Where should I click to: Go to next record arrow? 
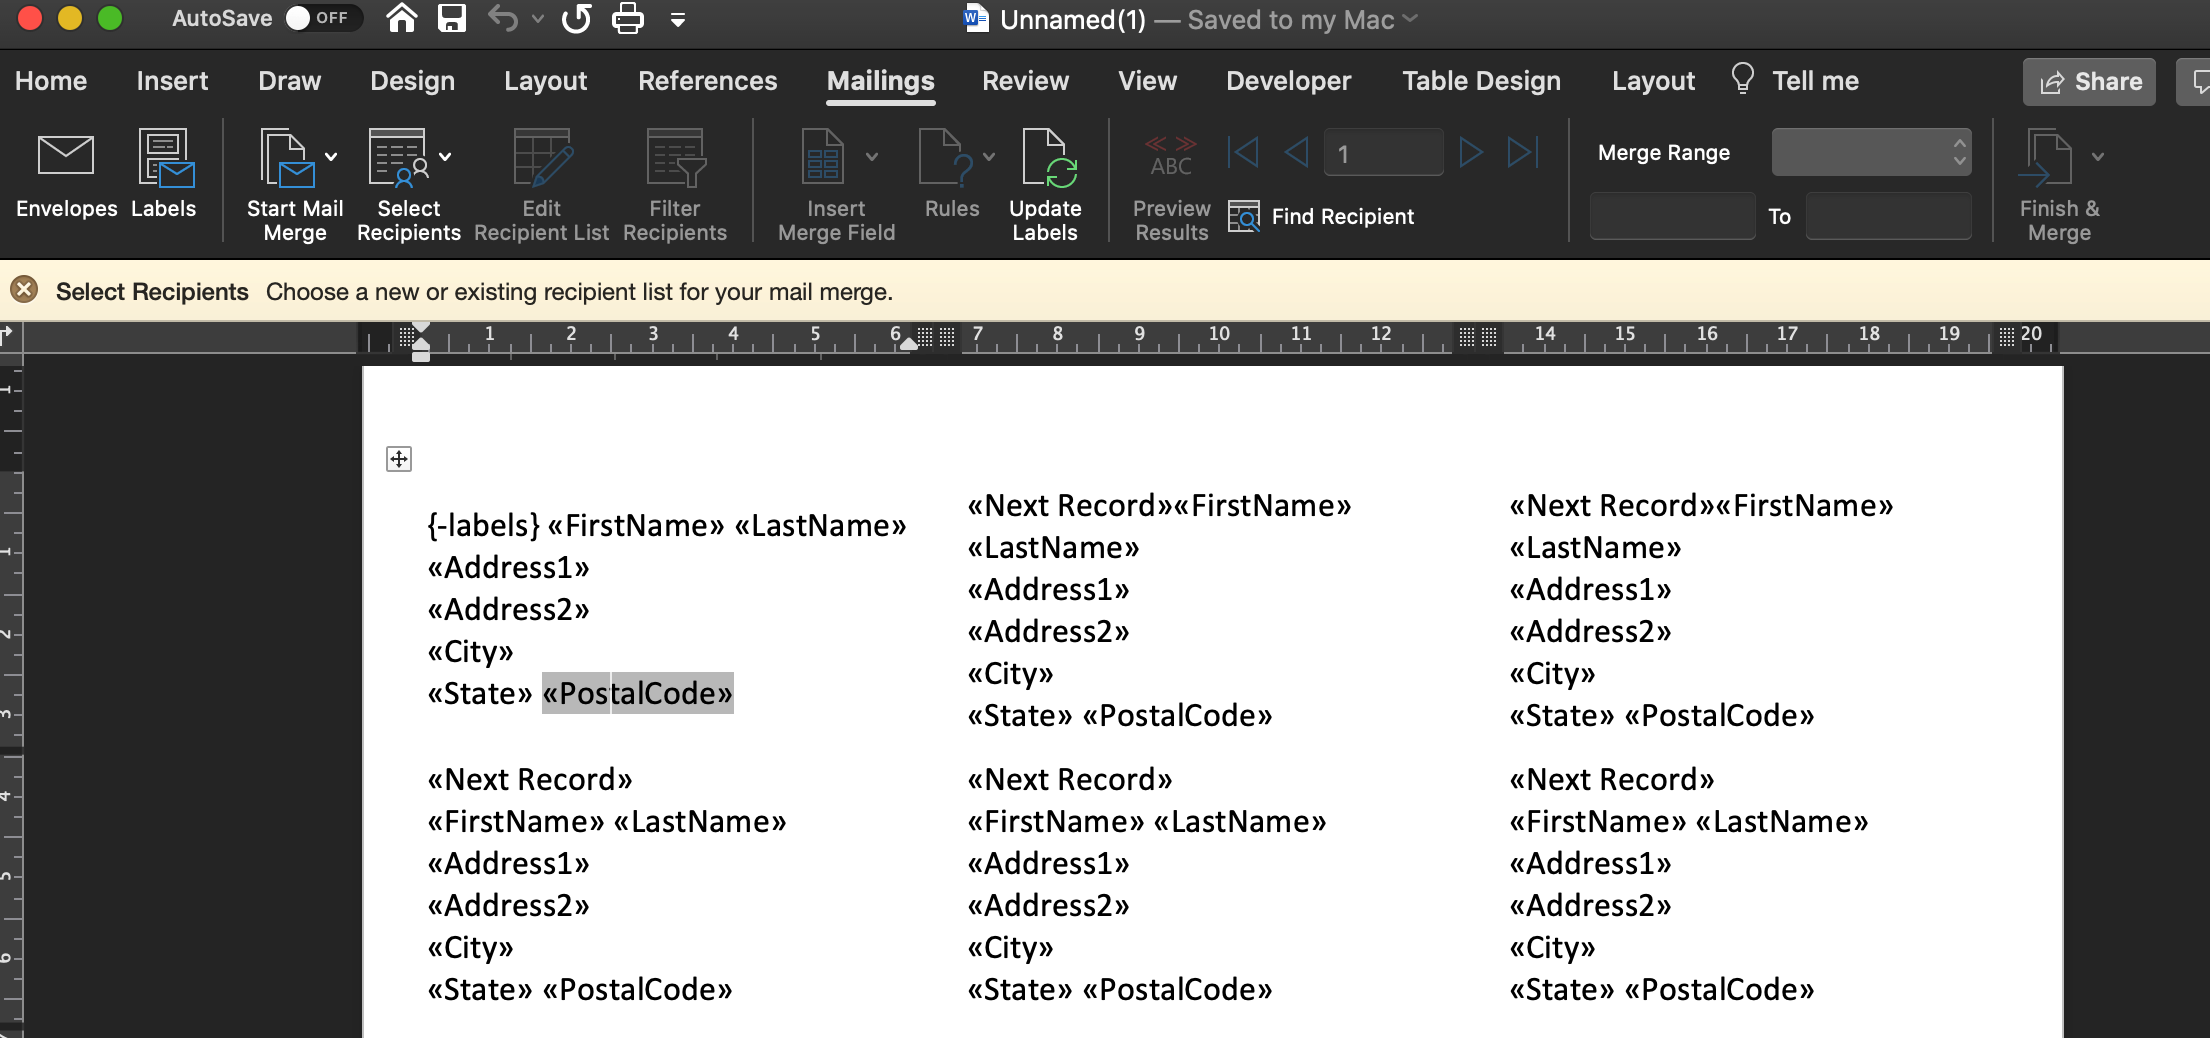(1471, 152)
